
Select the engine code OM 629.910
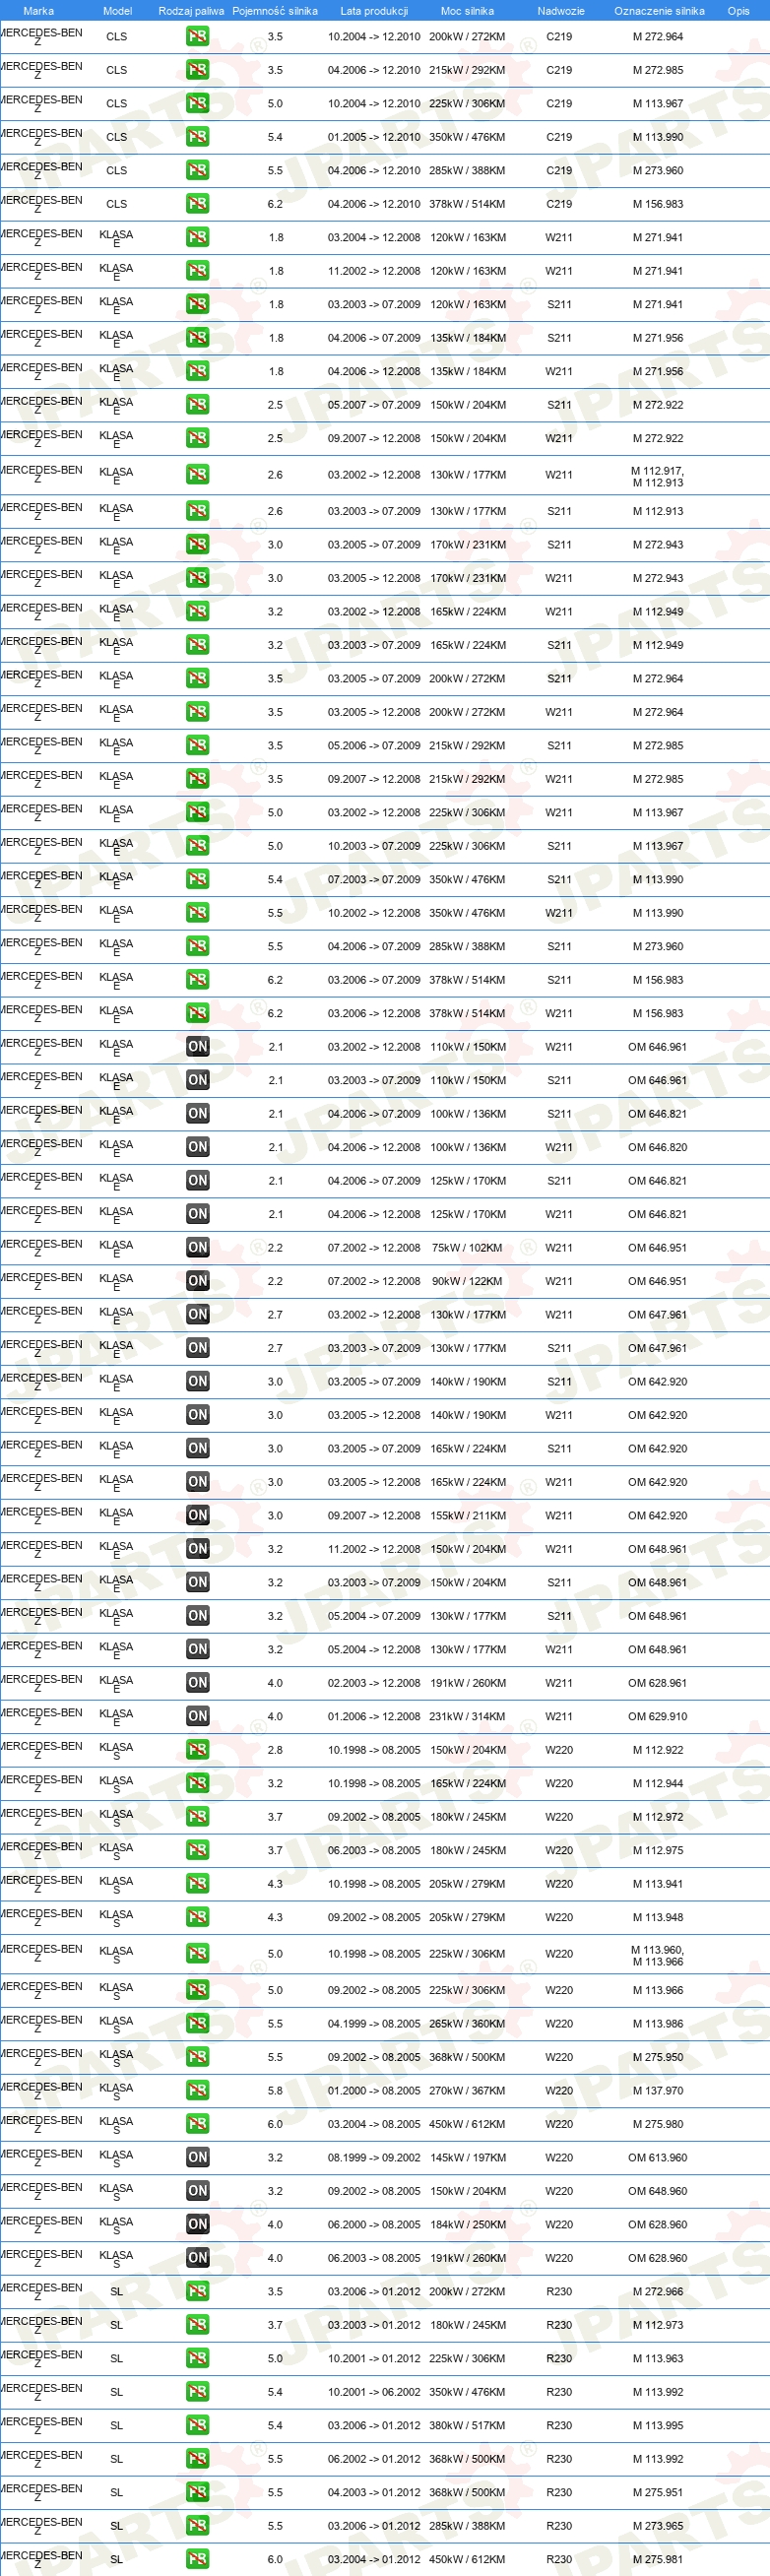click(658, 1717)
